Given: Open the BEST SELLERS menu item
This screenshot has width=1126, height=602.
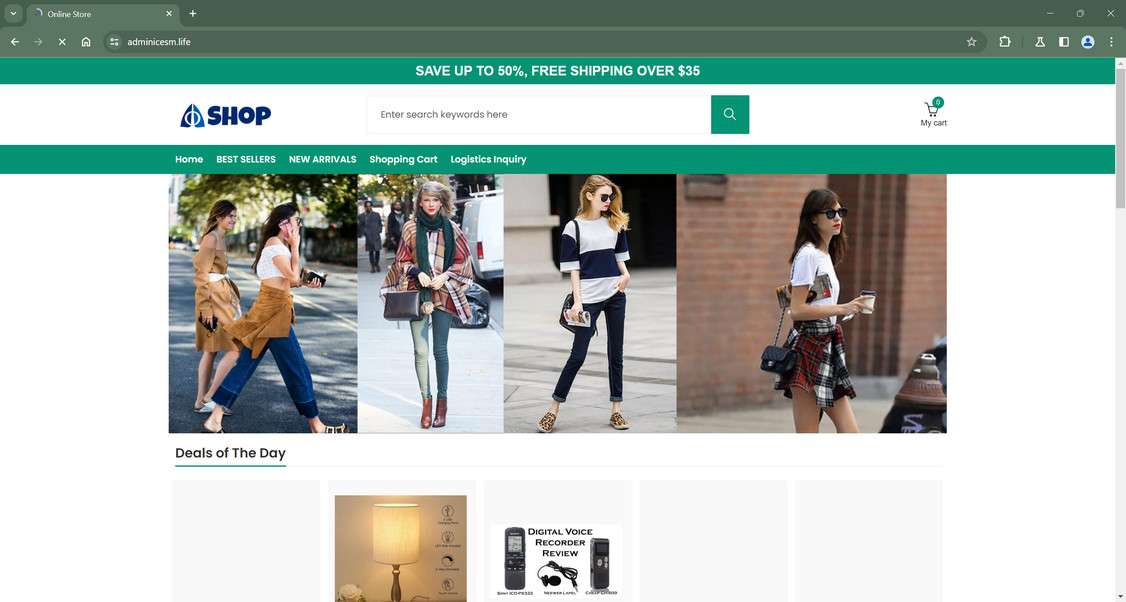Looking at the screenshot, I should [246, 159].
